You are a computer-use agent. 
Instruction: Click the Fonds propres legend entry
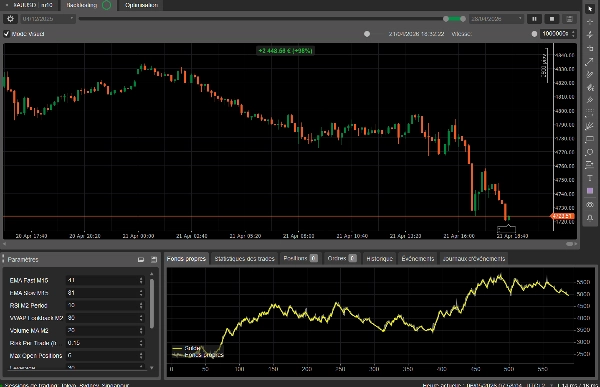click(x=198, y=355)
